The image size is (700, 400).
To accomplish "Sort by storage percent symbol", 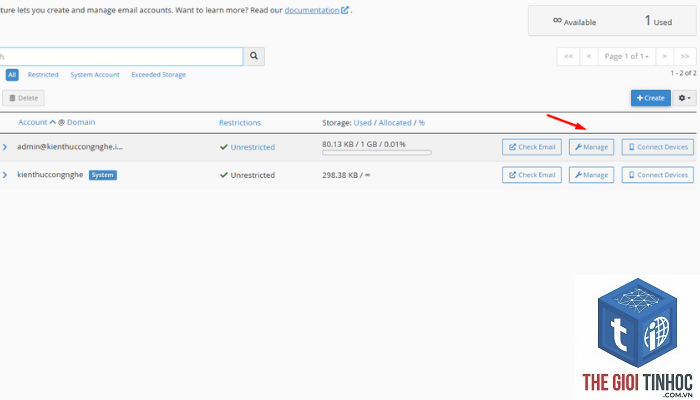I will 421,122.
